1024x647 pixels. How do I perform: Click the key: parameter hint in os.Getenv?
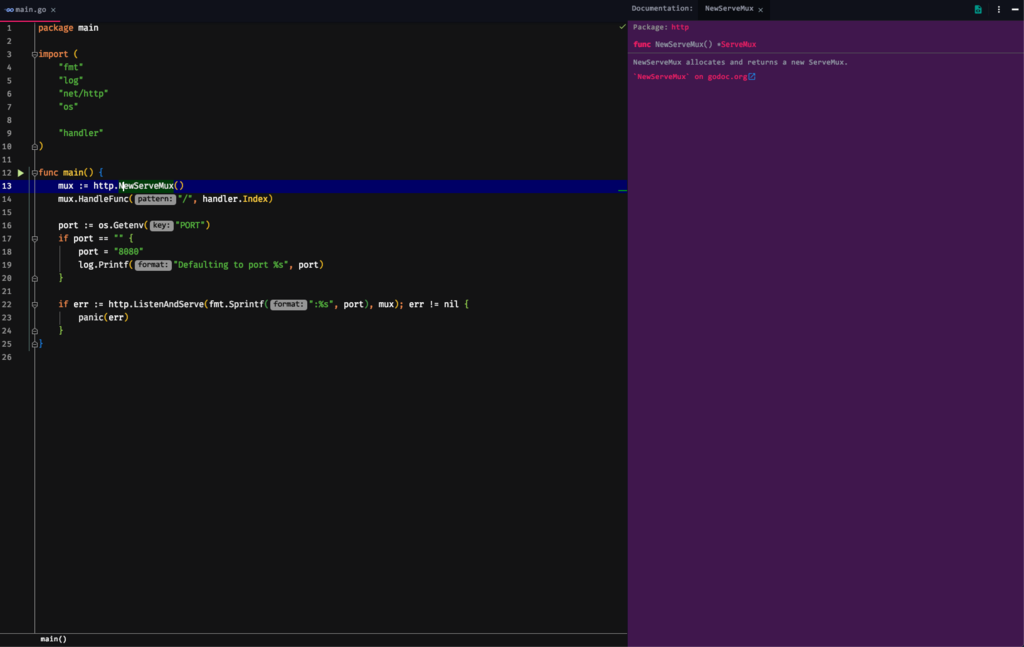(161, 225)
